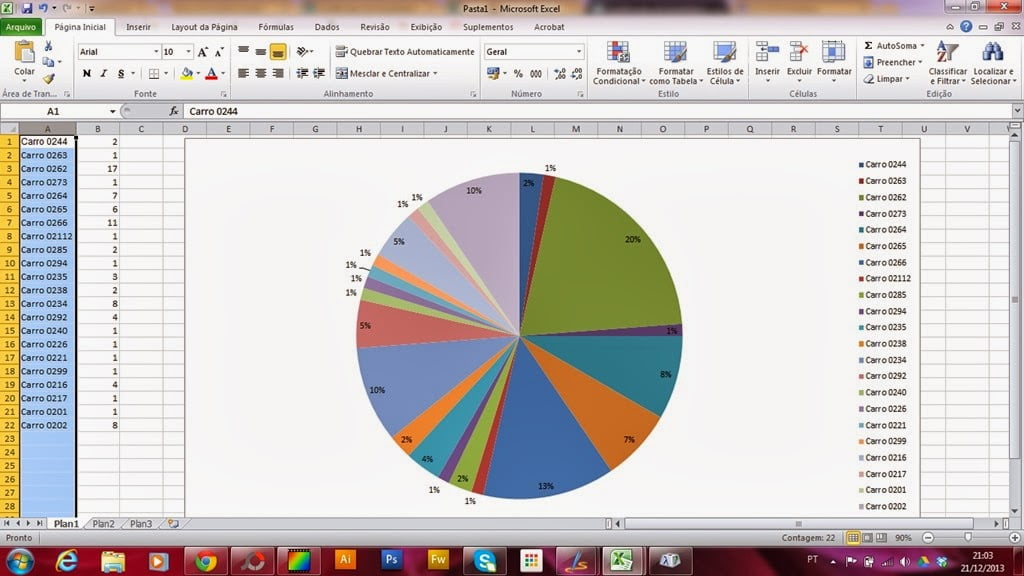Click the increase indent icon
The width and height of the screenshot is (1024, 576).
coord(319,73)
